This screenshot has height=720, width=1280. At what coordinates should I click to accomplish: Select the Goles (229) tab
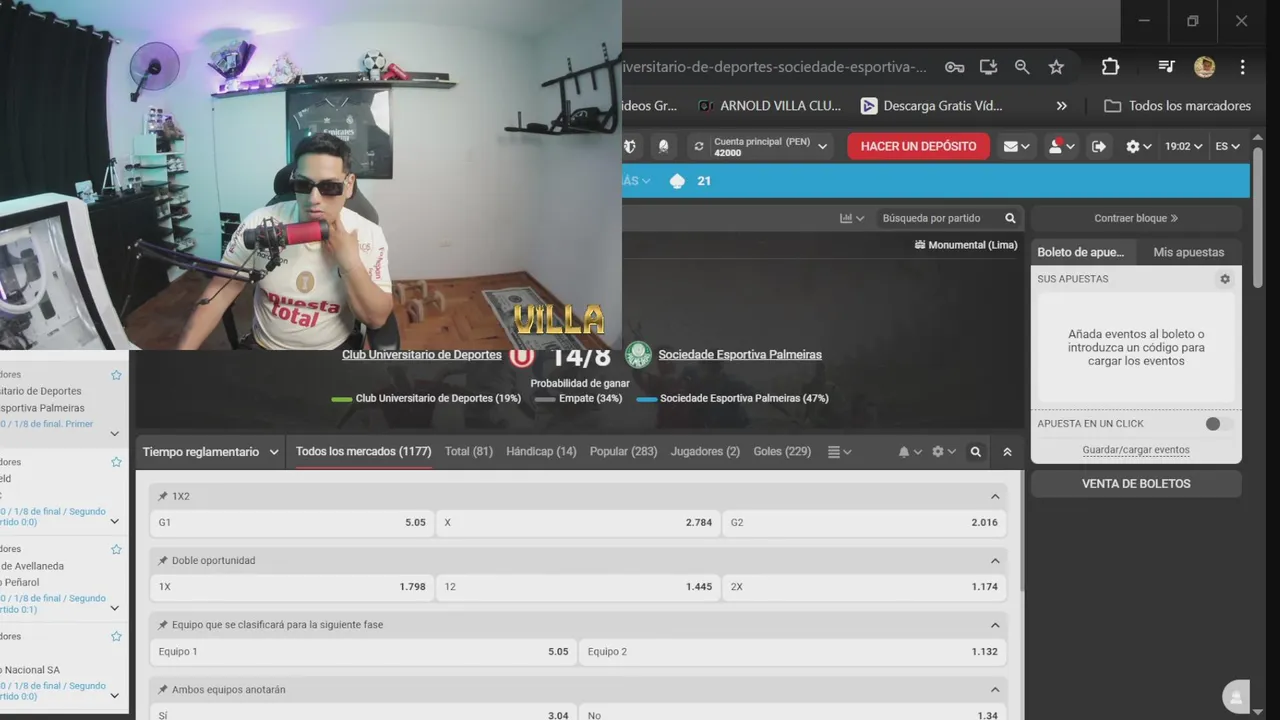(x=782, y=452)
